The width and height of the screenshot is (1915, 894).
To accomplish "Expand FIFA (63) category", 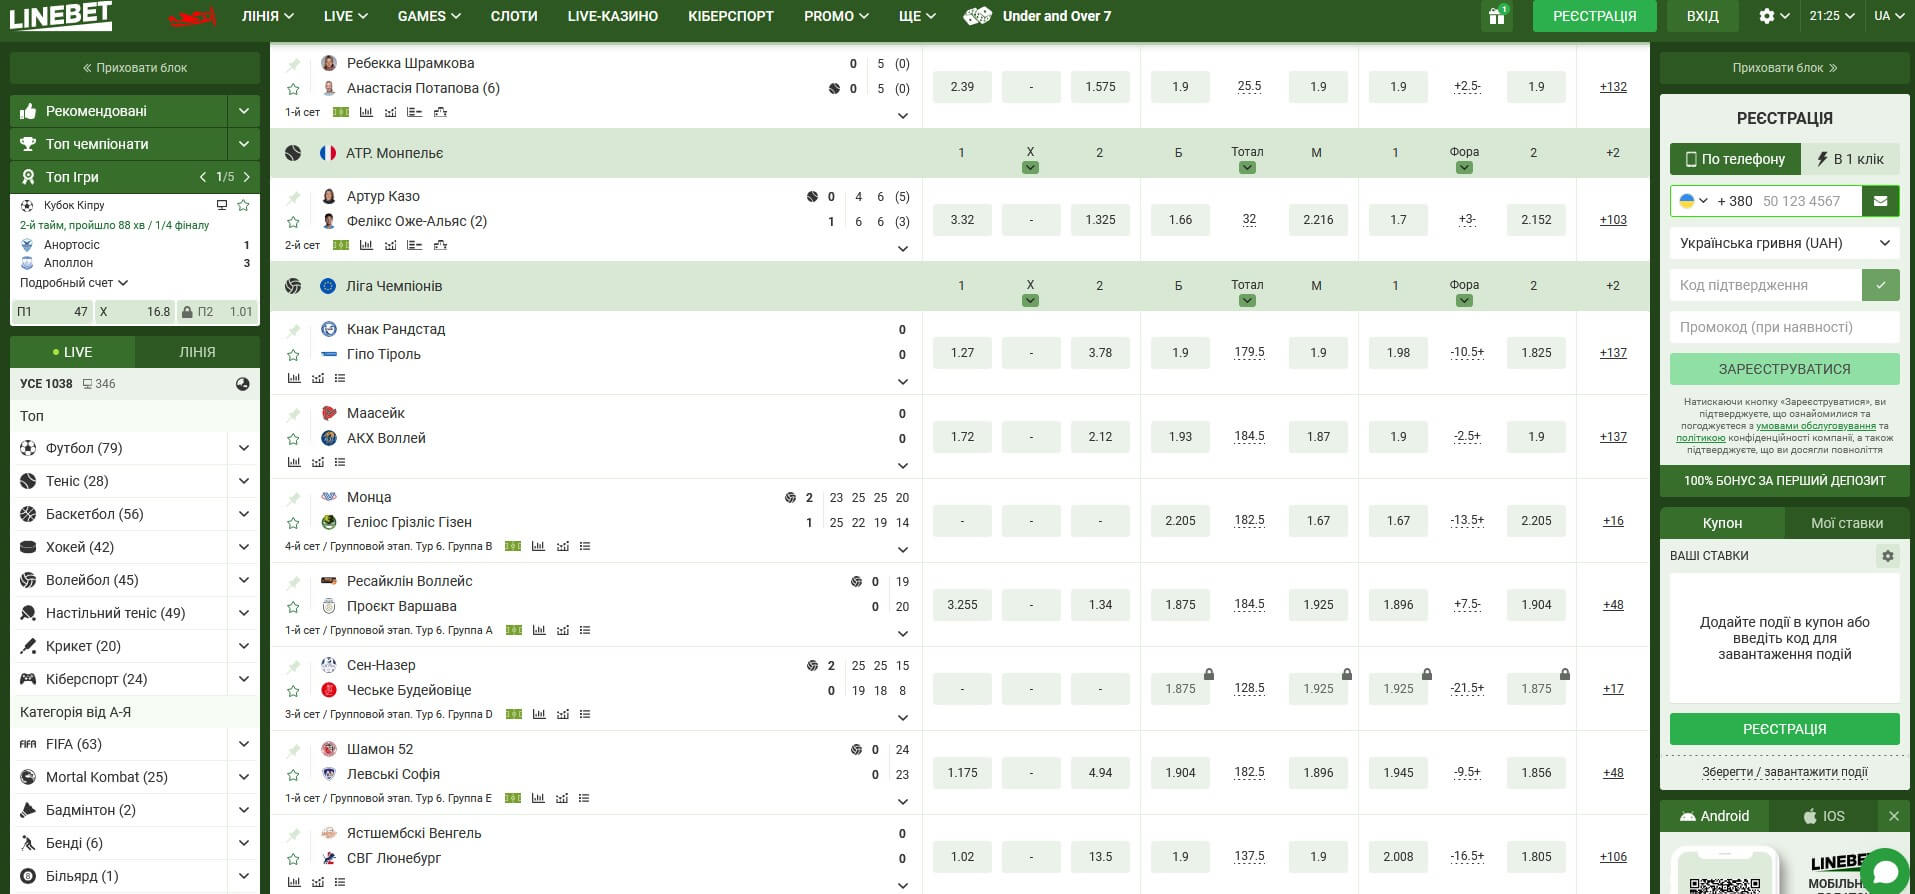I will 243,744.
